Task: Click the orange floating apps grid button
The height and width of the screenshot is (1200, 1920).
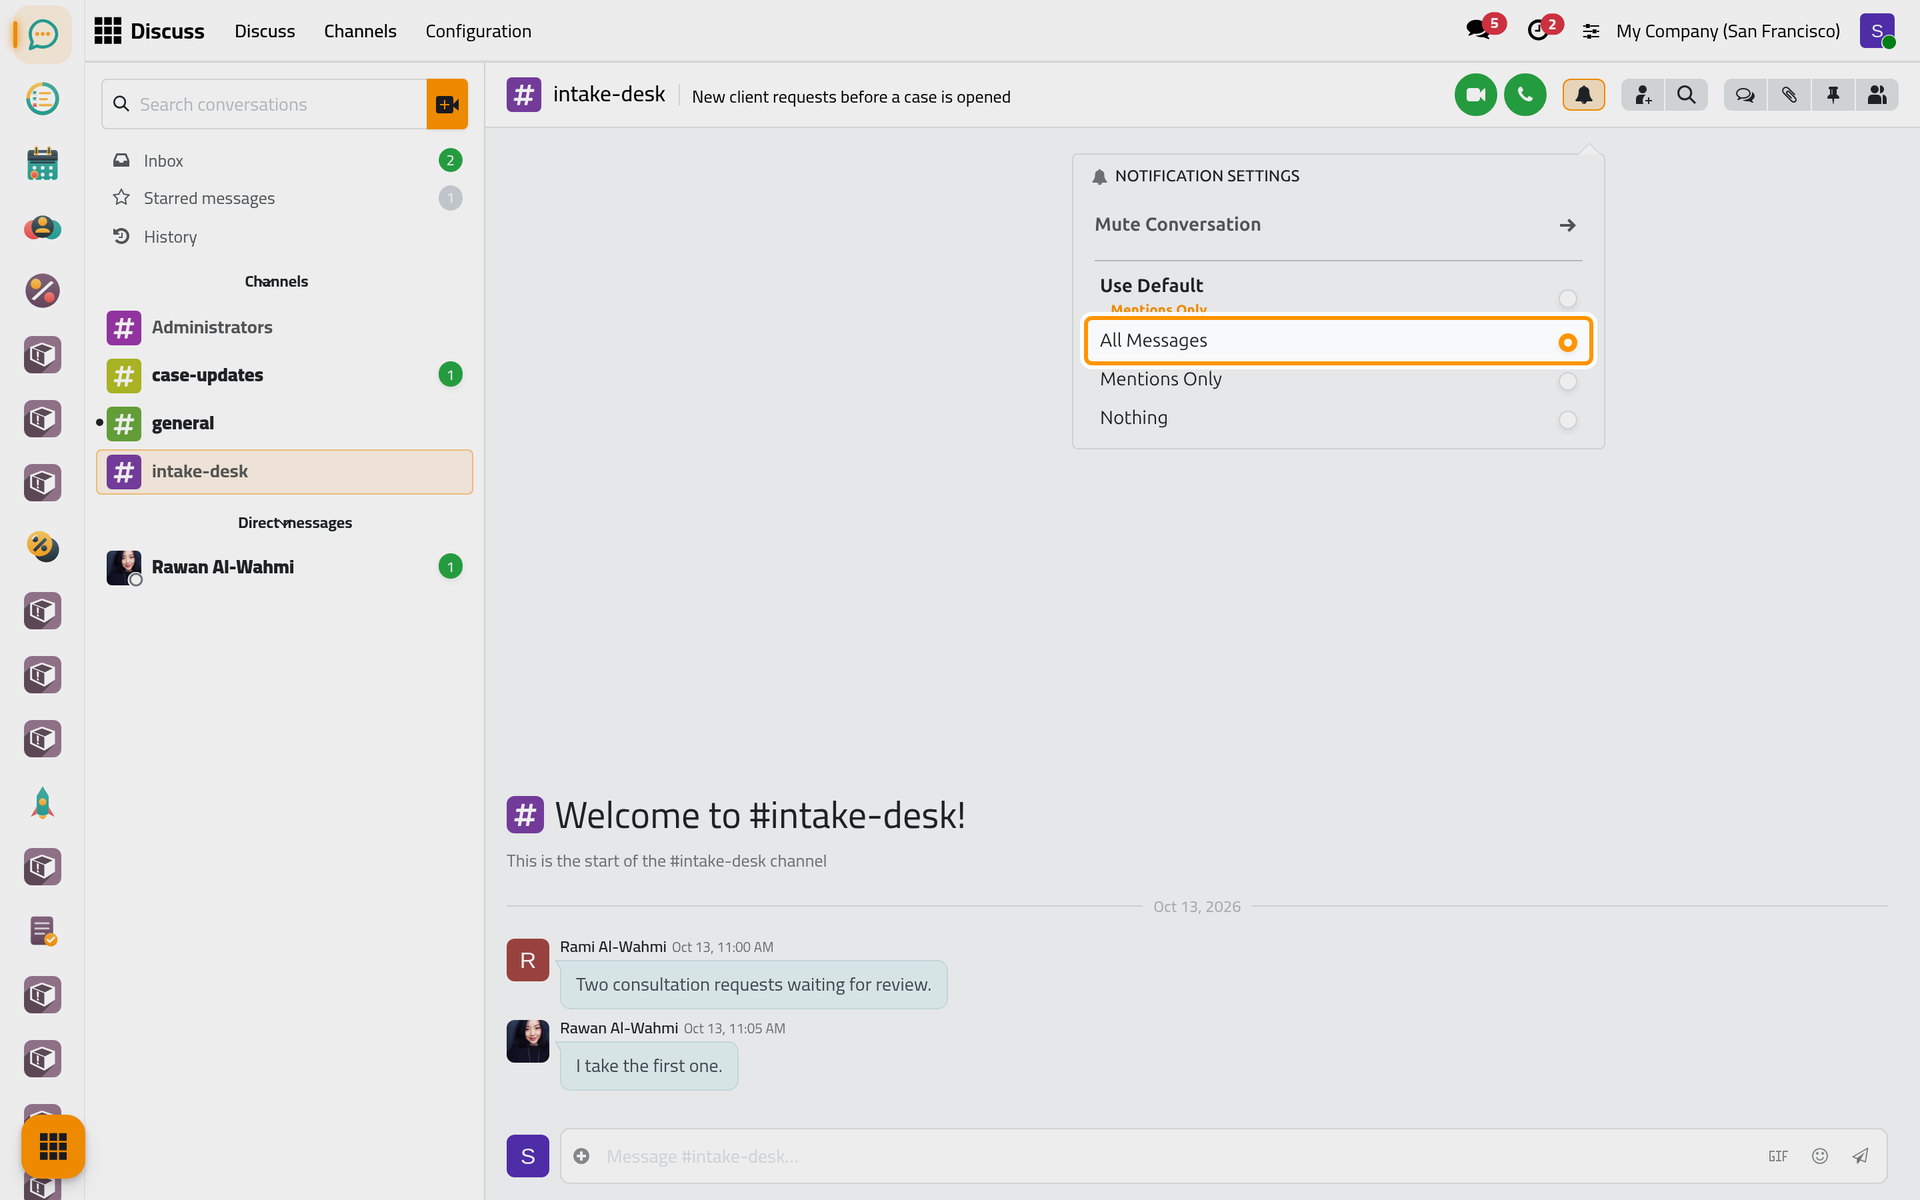Action: (53, 1147)
